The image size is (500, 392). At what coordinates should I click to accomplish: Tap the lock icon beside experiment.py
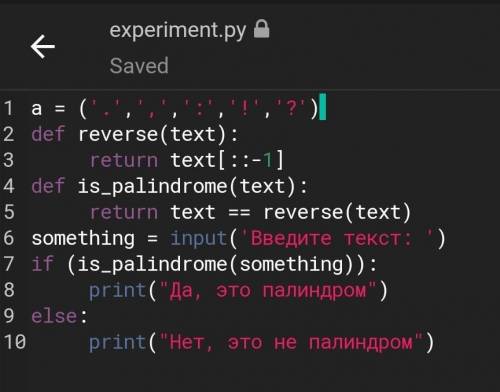261,29
